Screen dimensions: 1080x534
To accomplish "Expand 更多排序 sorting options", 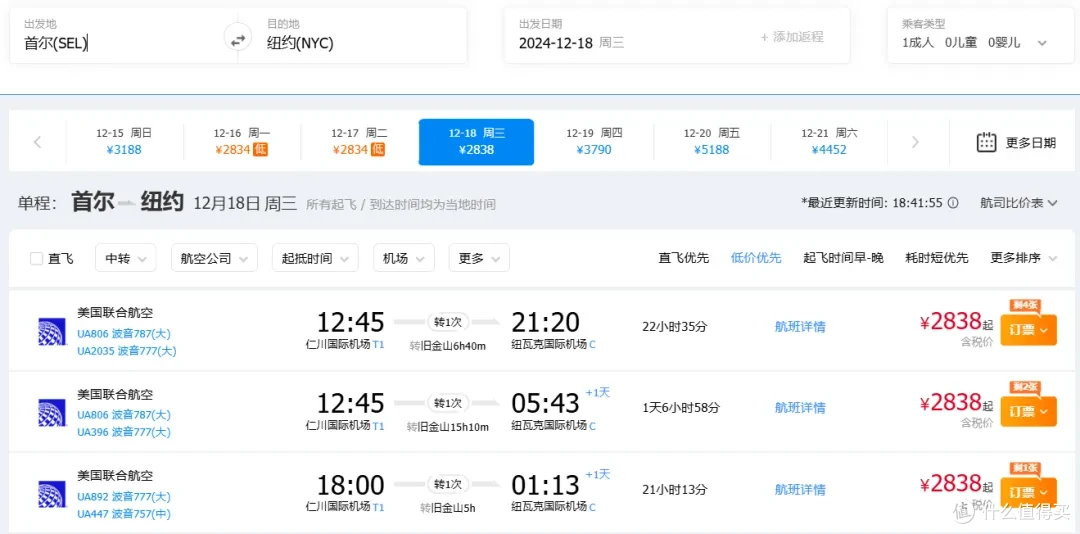I will (1023, 258).
